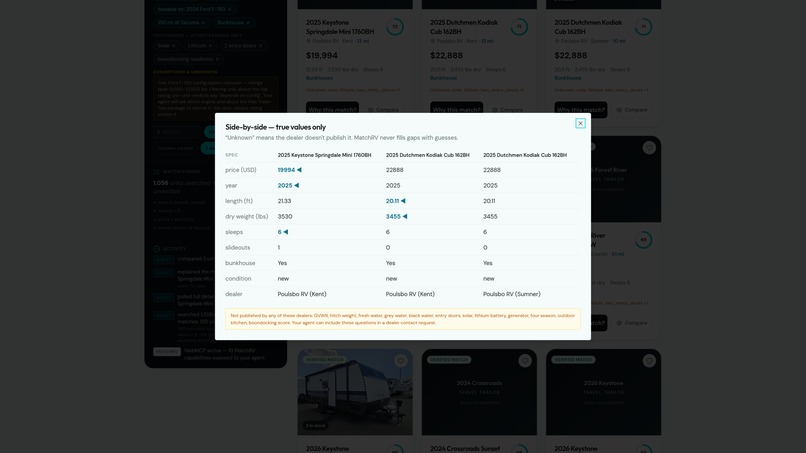Click the 'length (ft)' row label

[x=239, y=201]
